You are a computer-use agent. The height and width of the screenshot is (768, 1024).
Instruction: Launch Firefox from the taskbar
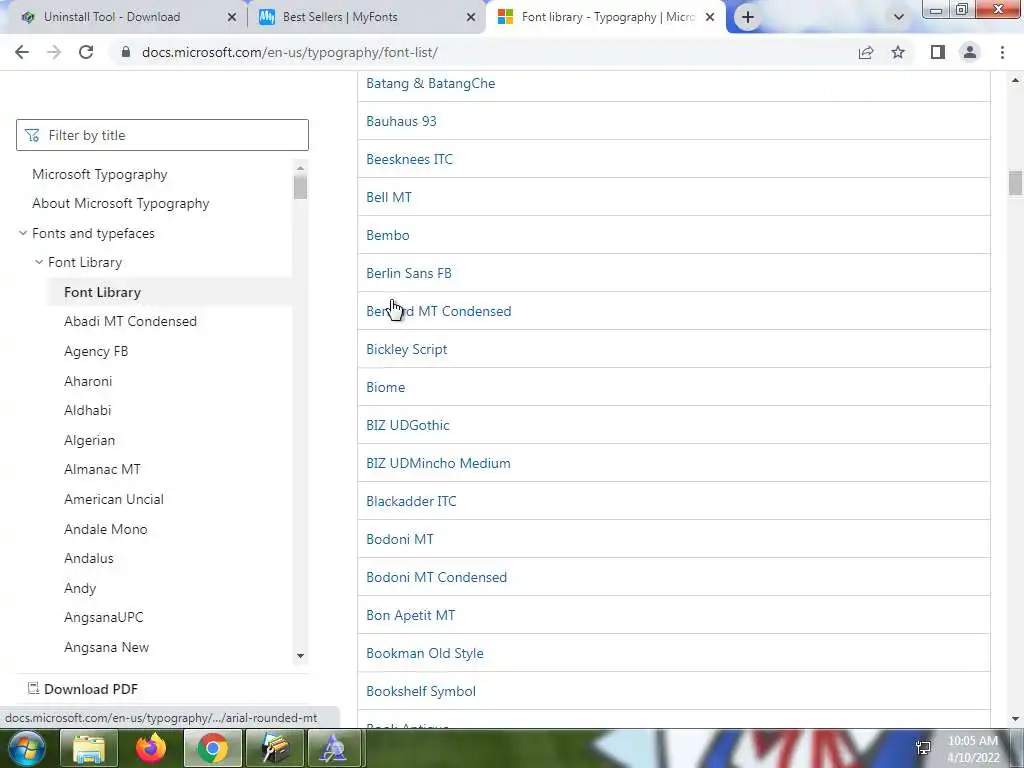tap(151, 748)
